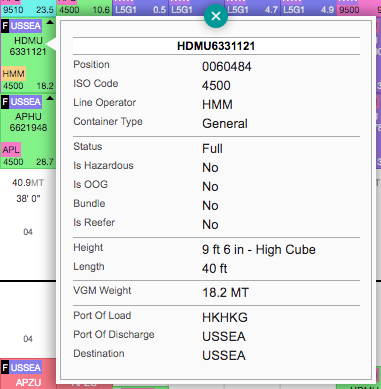Click the F status icon on APHU container
This screenshot has height=389, width=381.
(x=5, y=102)
